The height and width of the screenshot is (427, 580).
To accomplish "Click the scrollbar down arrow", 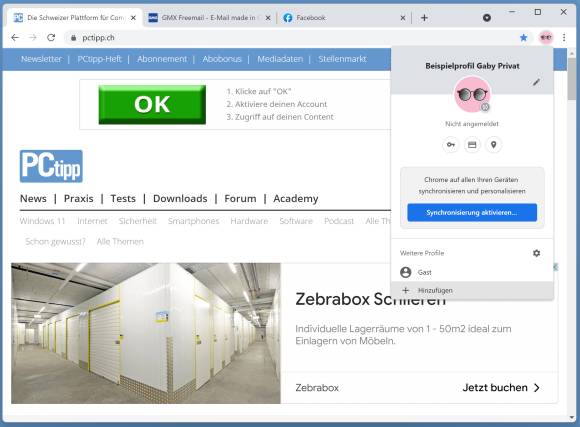I will coord(572,418).
